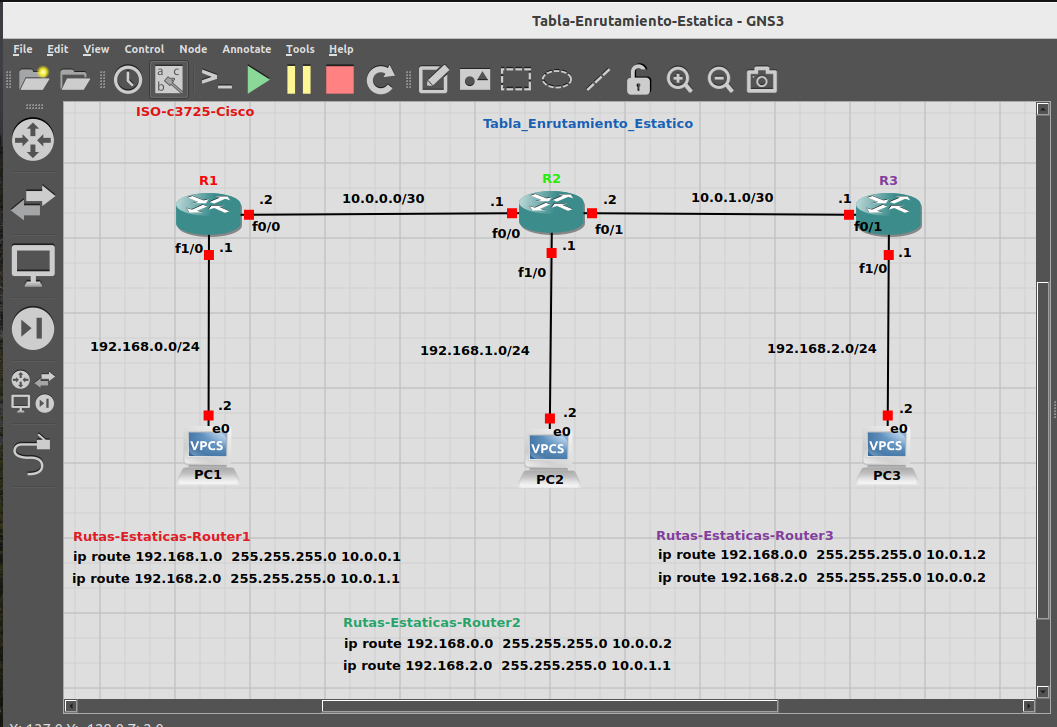Select router R3 in the topology
Screen dimensions: 1057x727
888,214
